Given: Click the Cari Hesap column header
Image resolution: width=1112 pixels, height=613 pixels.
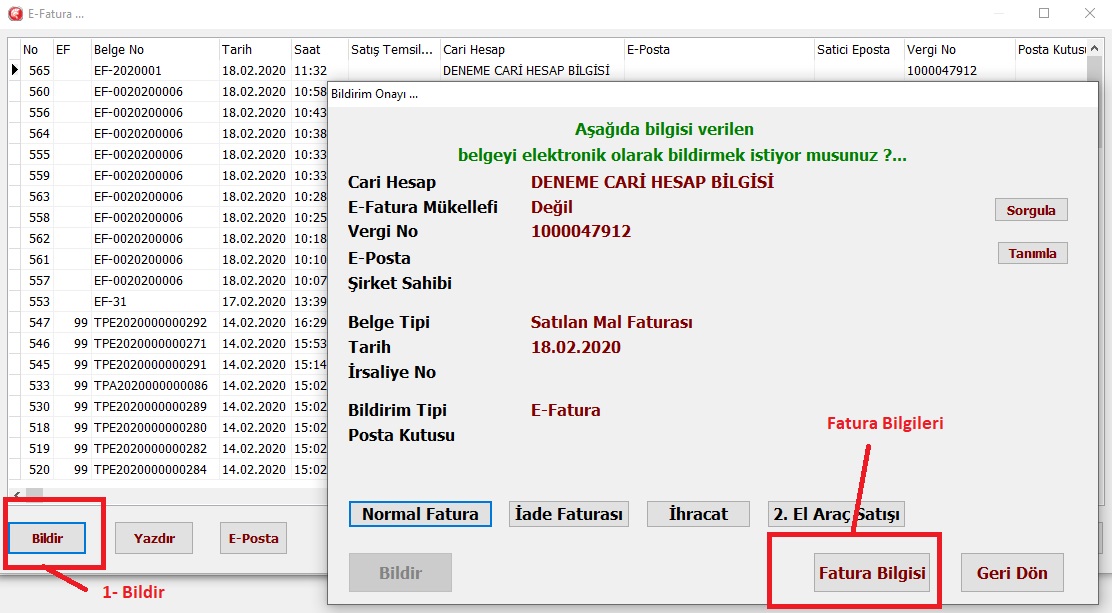Looking at the screenshot, I should (x=530, y=49).
